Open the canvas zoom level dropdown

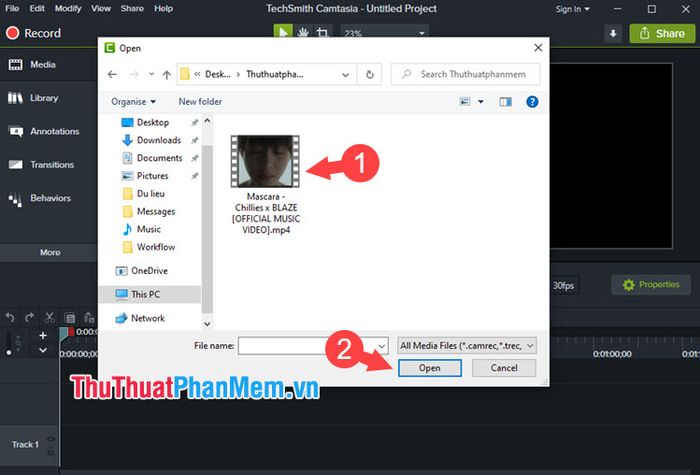[x=384, y=32]
